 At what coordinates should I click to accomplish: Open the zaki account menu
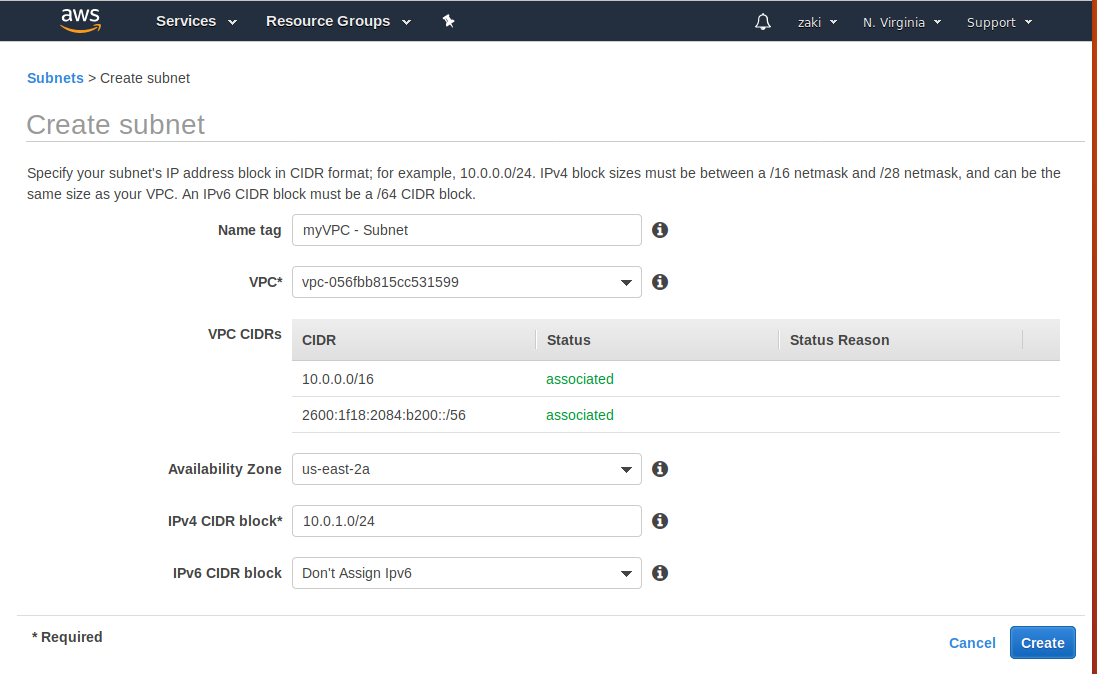pyautogui.click(x=817, y=20)
